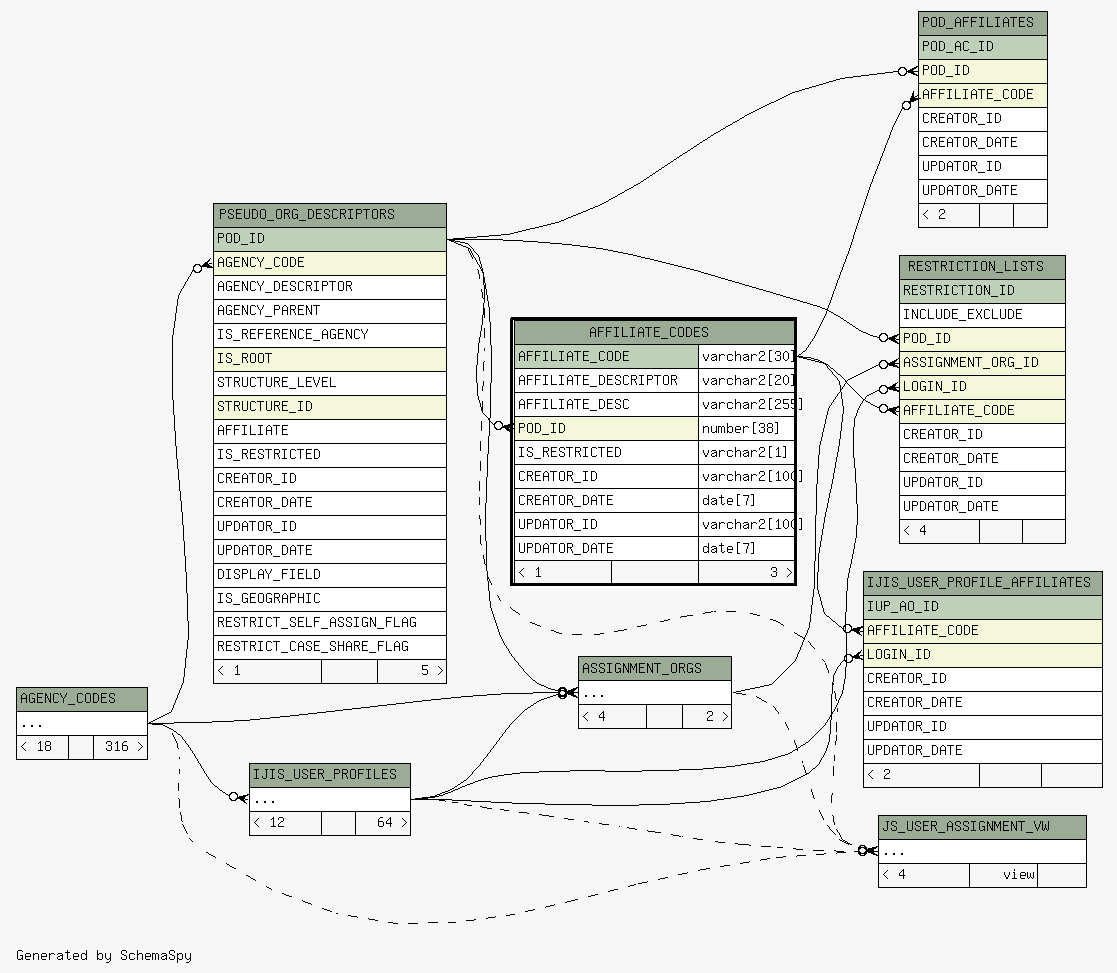Click the Generated by SchemaSpy text
This screenshot has height=973, width=1117.
click(104, 956)
